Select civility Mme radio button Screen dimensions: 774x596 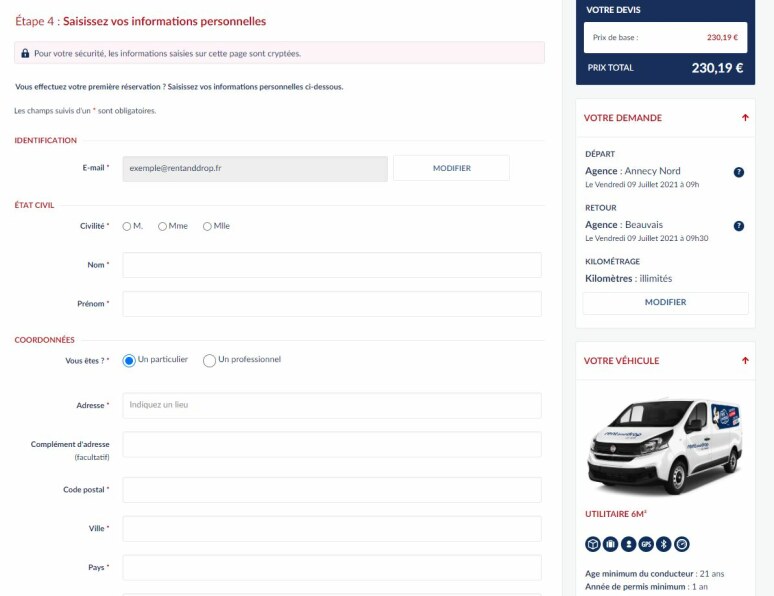(x=162, y=226)
